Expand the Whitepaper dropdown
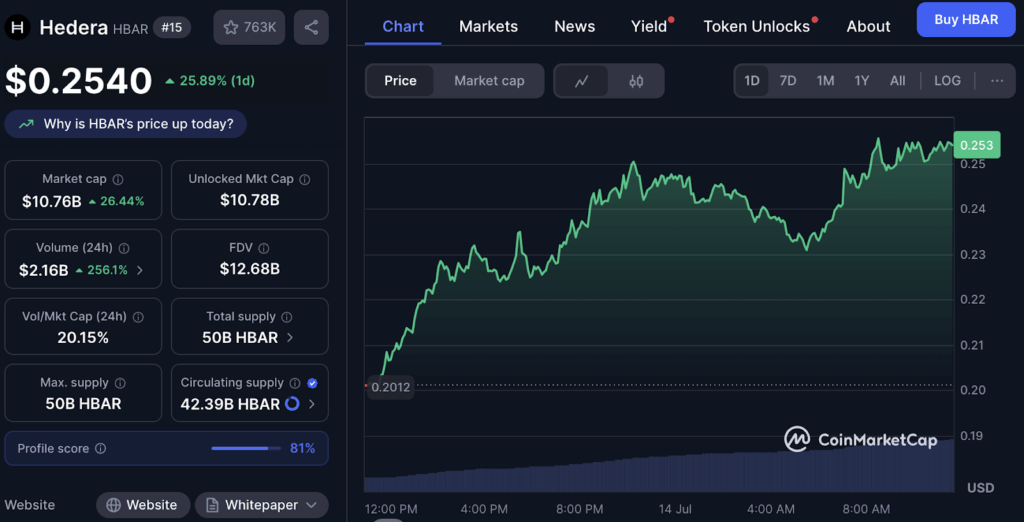Viewport: 1024px width, 522px height. pyautogui.click(x=262, y=505)
